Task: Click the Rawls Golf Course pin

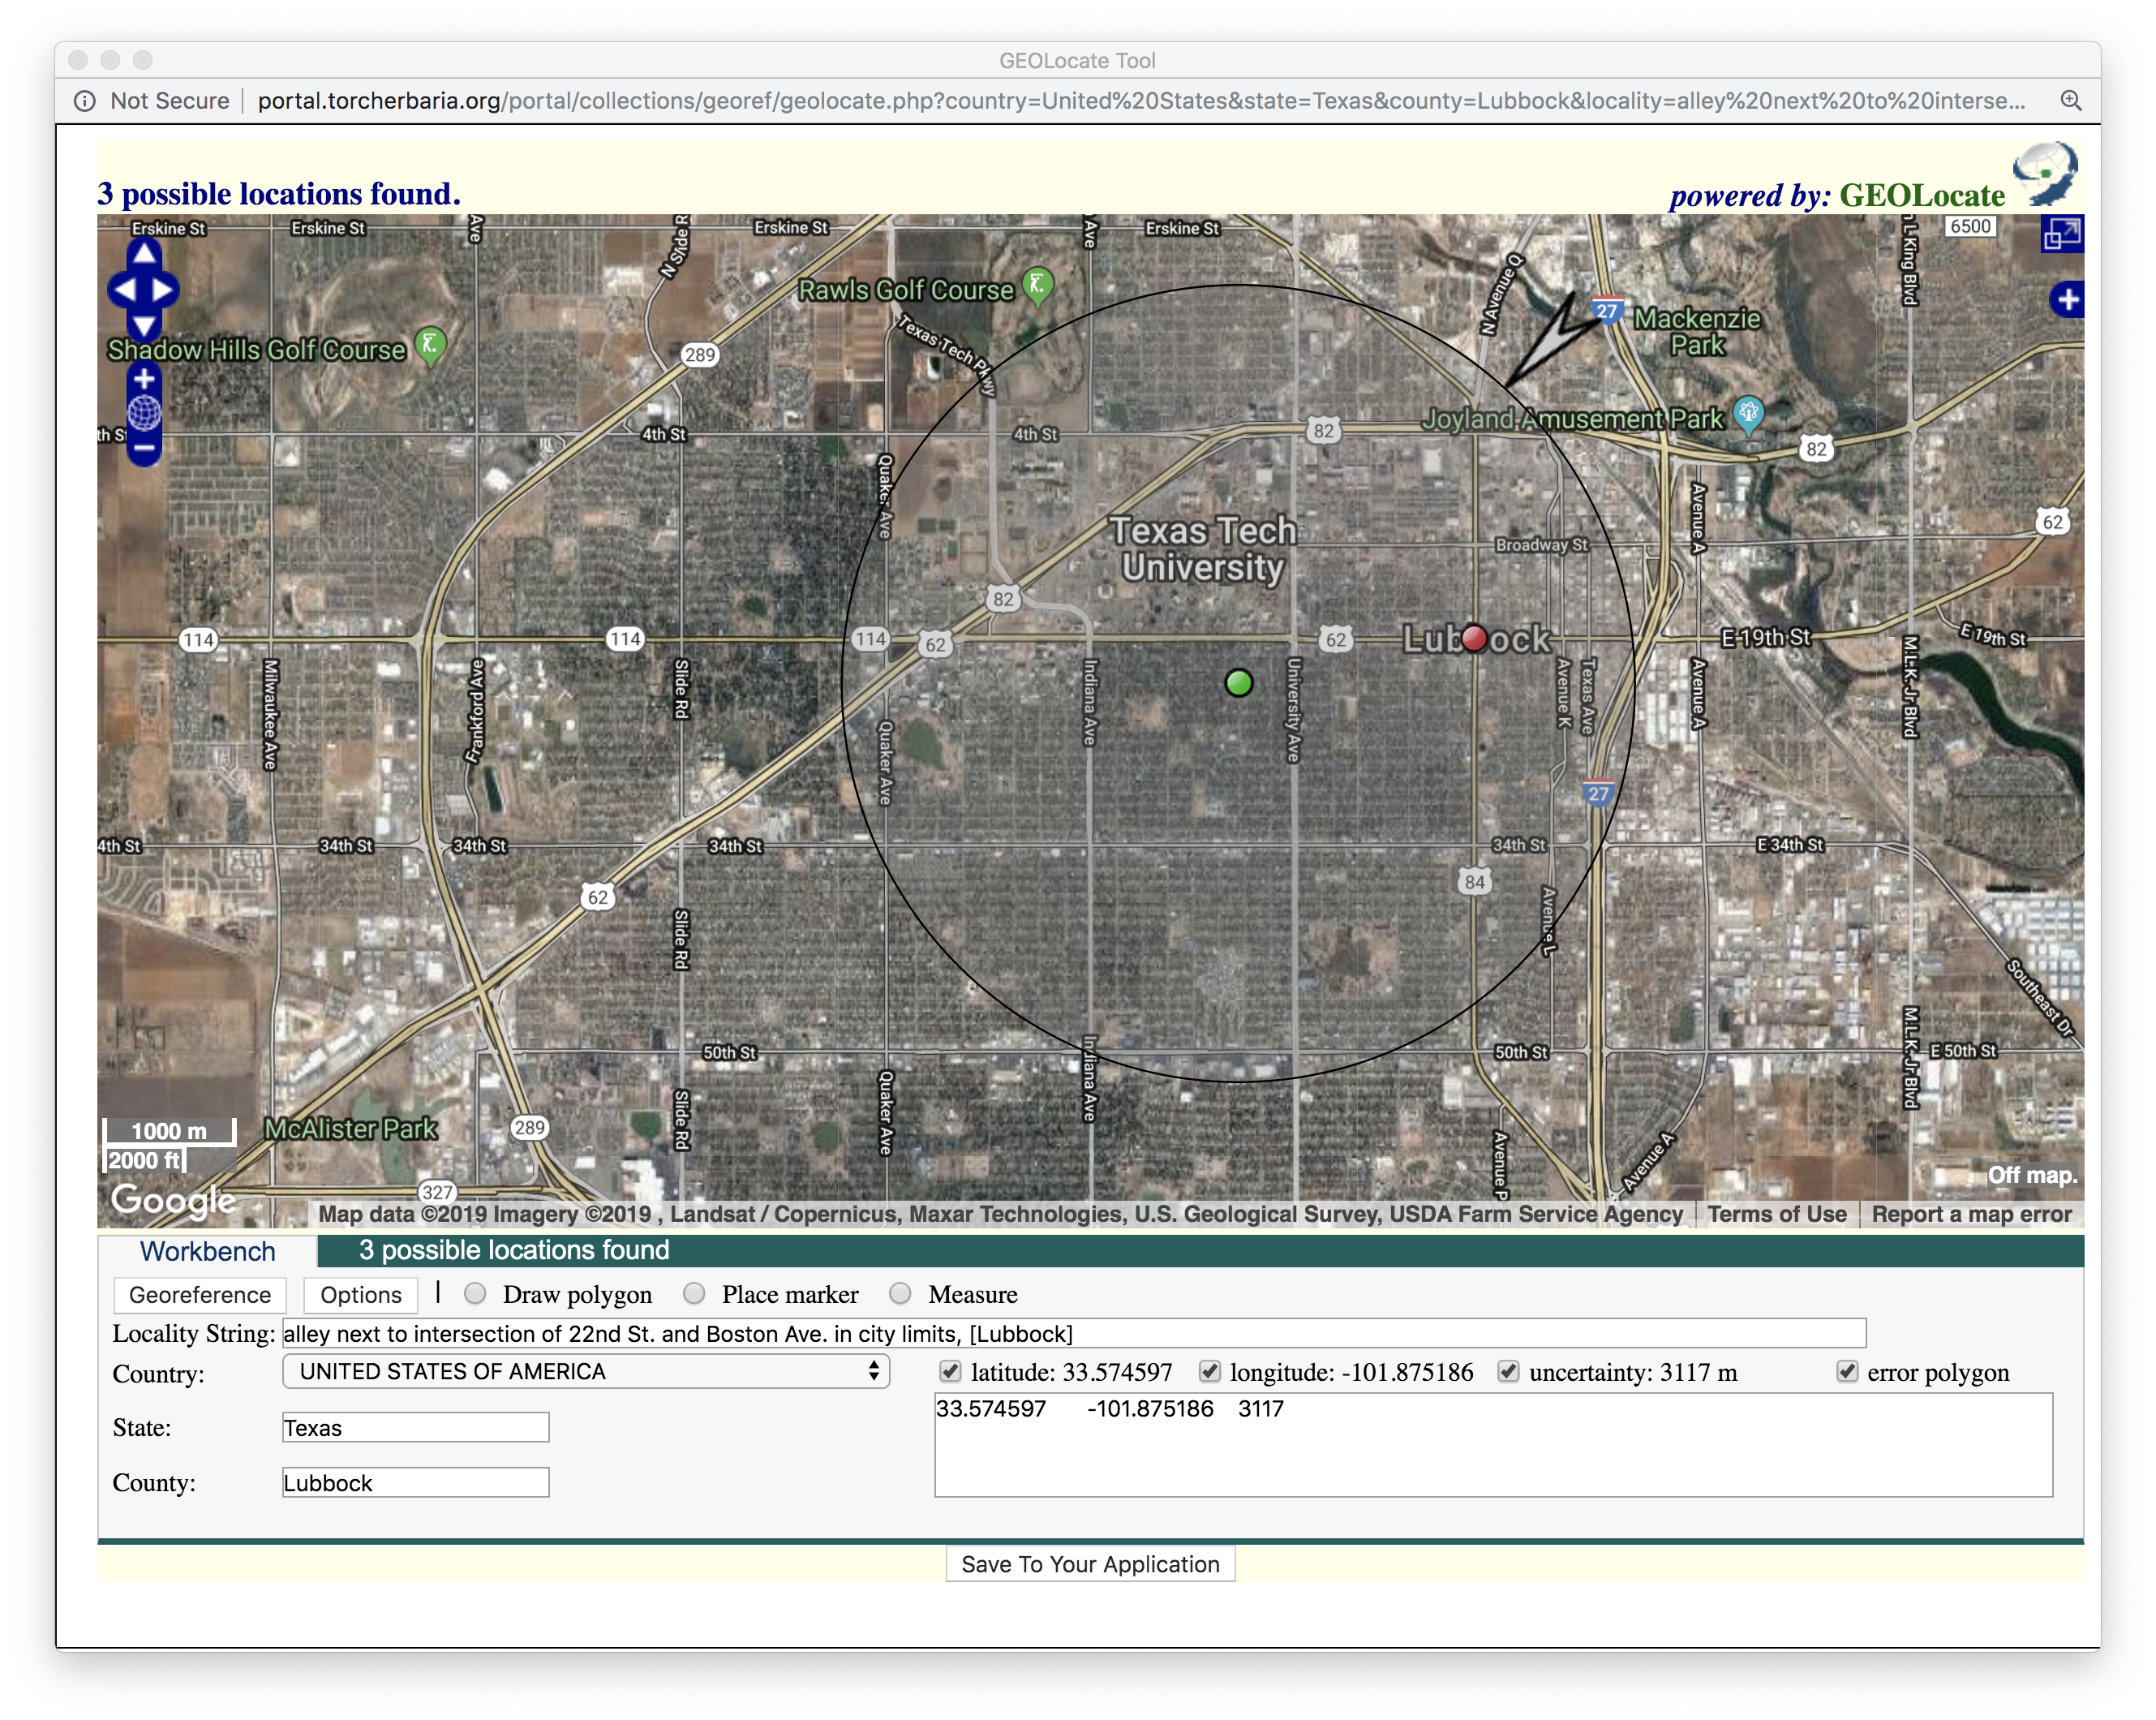Action: point(1039,287)
